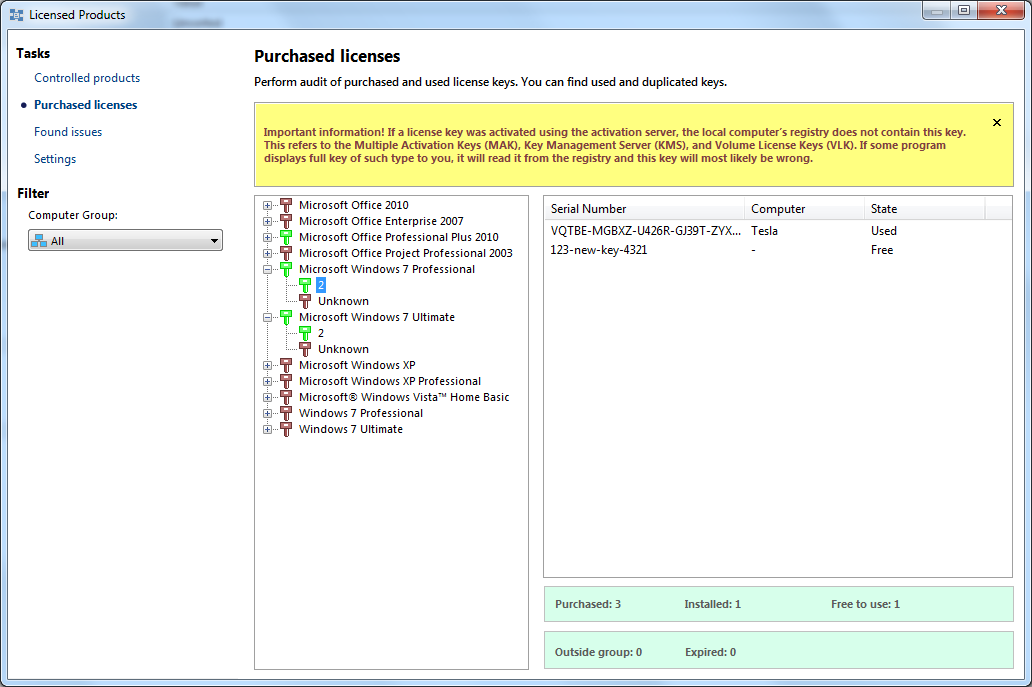Screen dimensions: 1032x687
Task: Select Microsoft Windows Vista Home Basic label
Action: [x=404, y=397]
